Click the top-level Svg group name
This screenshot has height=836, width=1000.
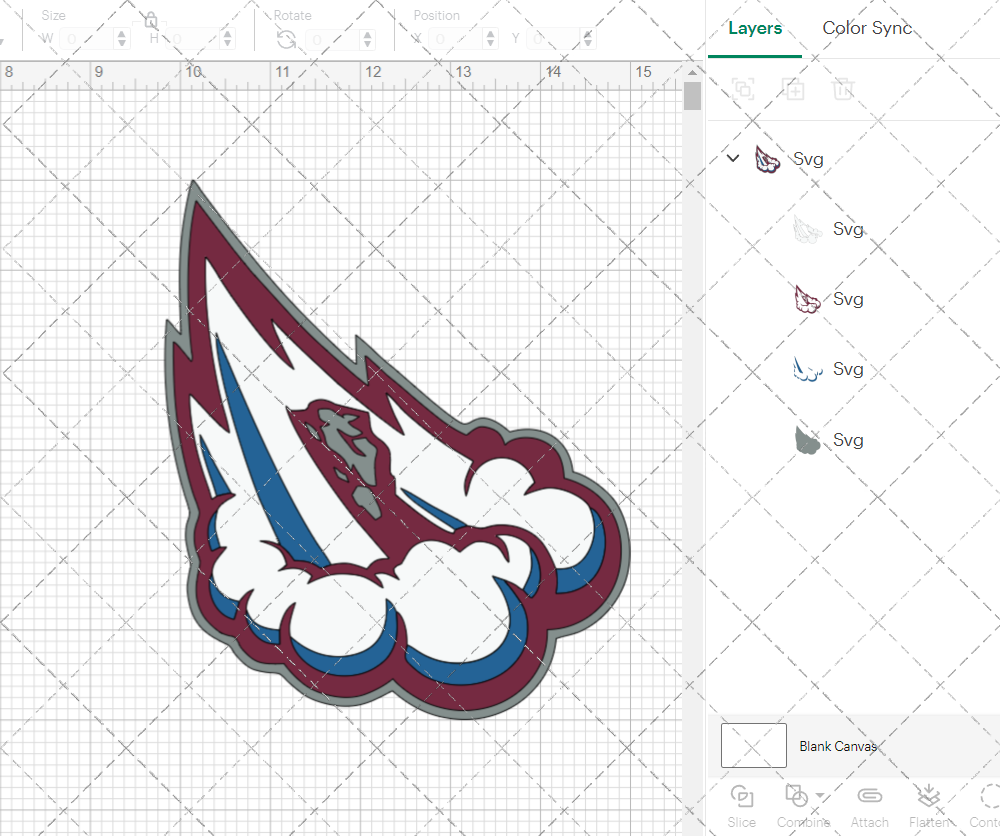point(808,159)
